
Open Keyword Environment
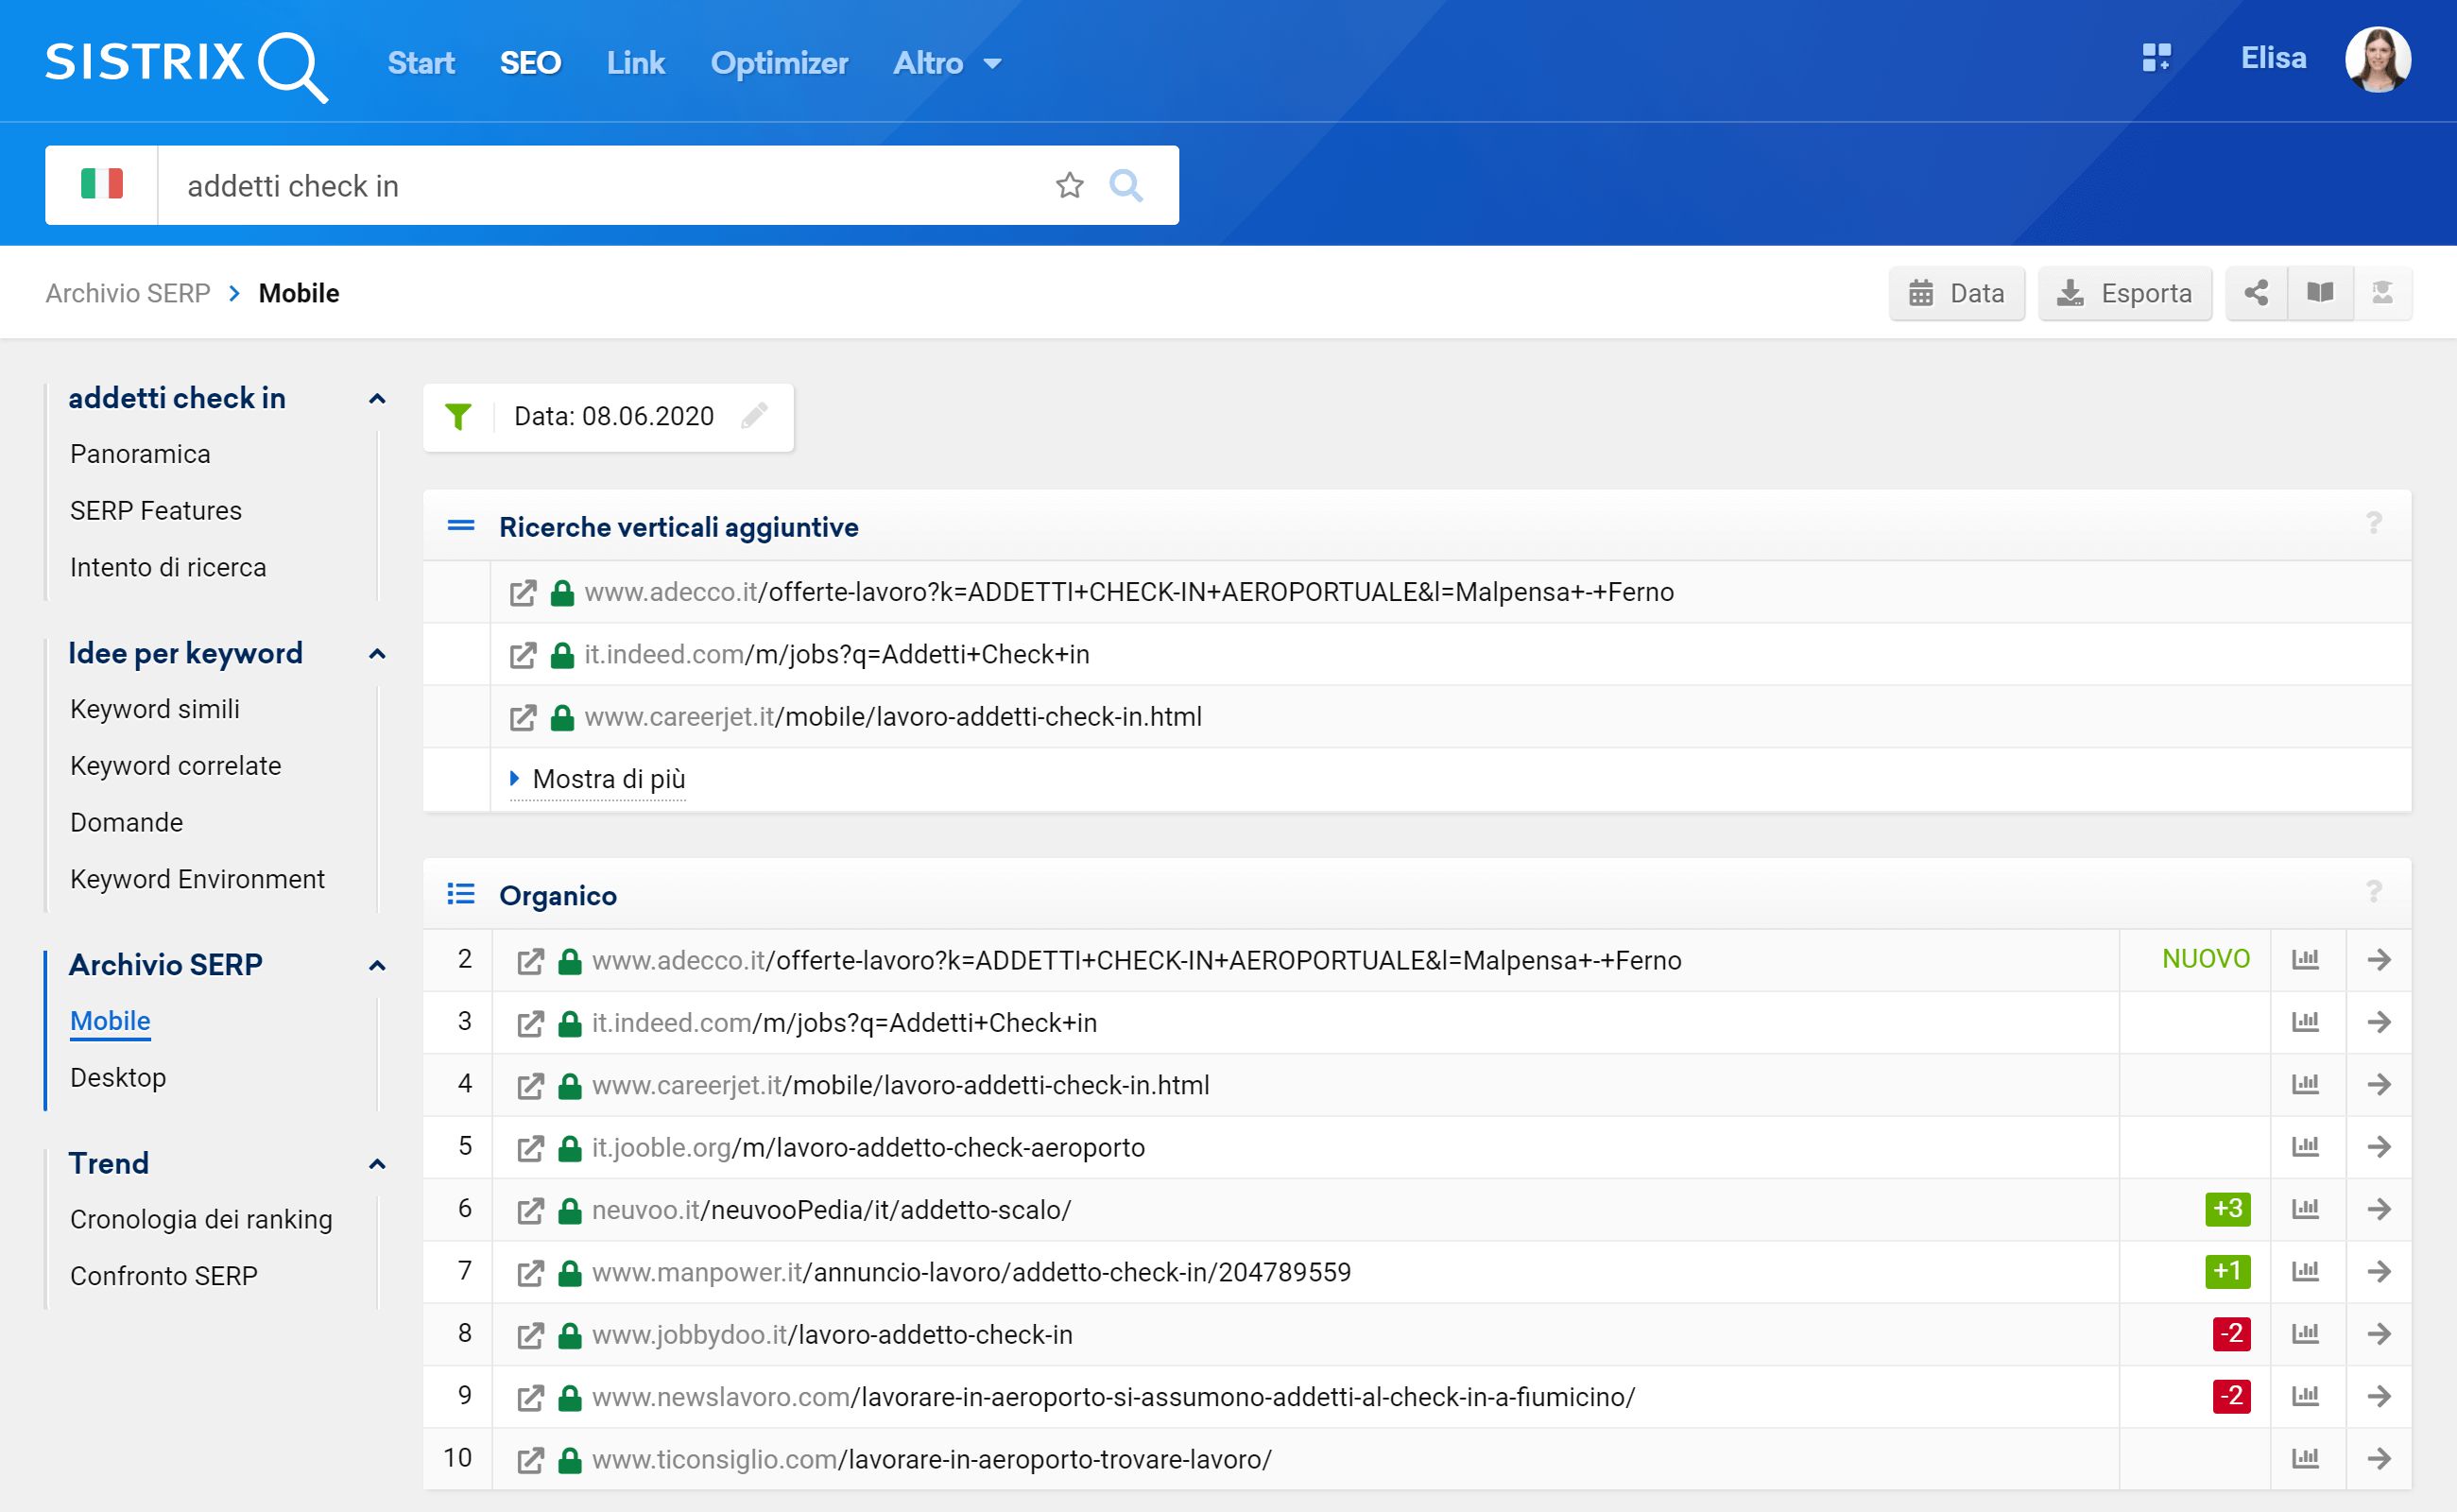point(197,880)
